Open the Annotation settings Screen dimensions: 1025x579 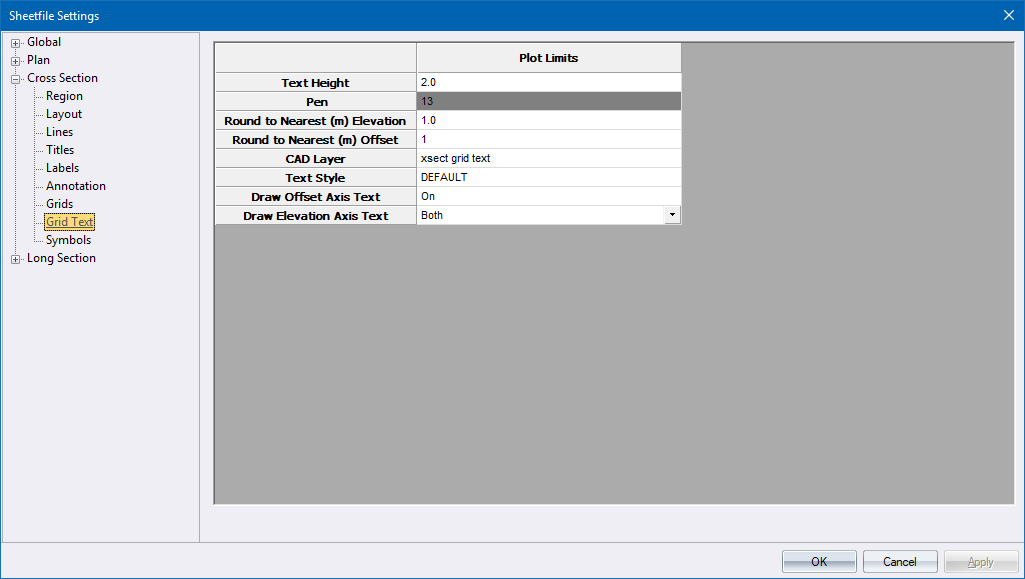tap(75, 186)
